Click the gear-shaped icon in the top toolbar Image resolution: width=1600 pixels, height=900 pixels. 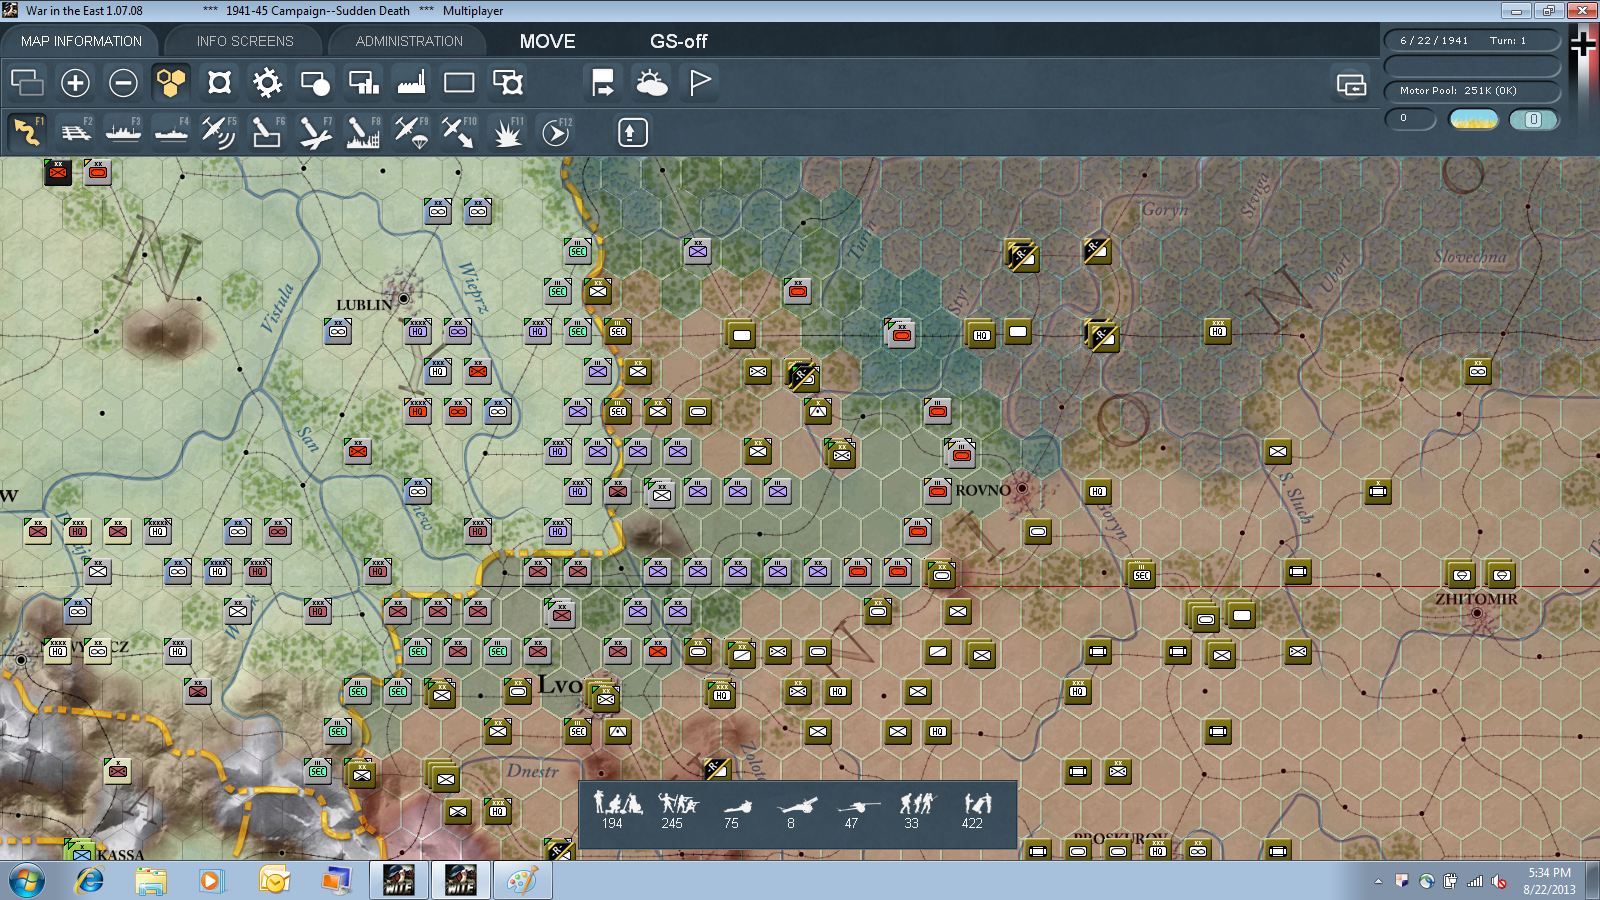[267, 82]
